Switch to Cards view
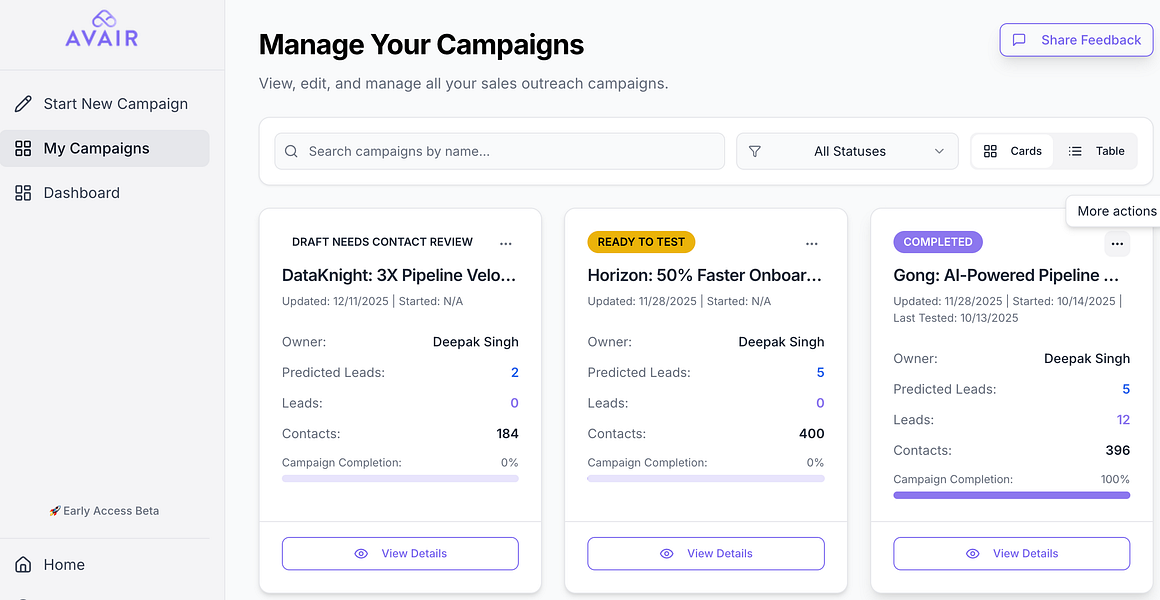The width and height of the screenshot is (1160, 600). pyautogui.click(x=1012, y=152)
